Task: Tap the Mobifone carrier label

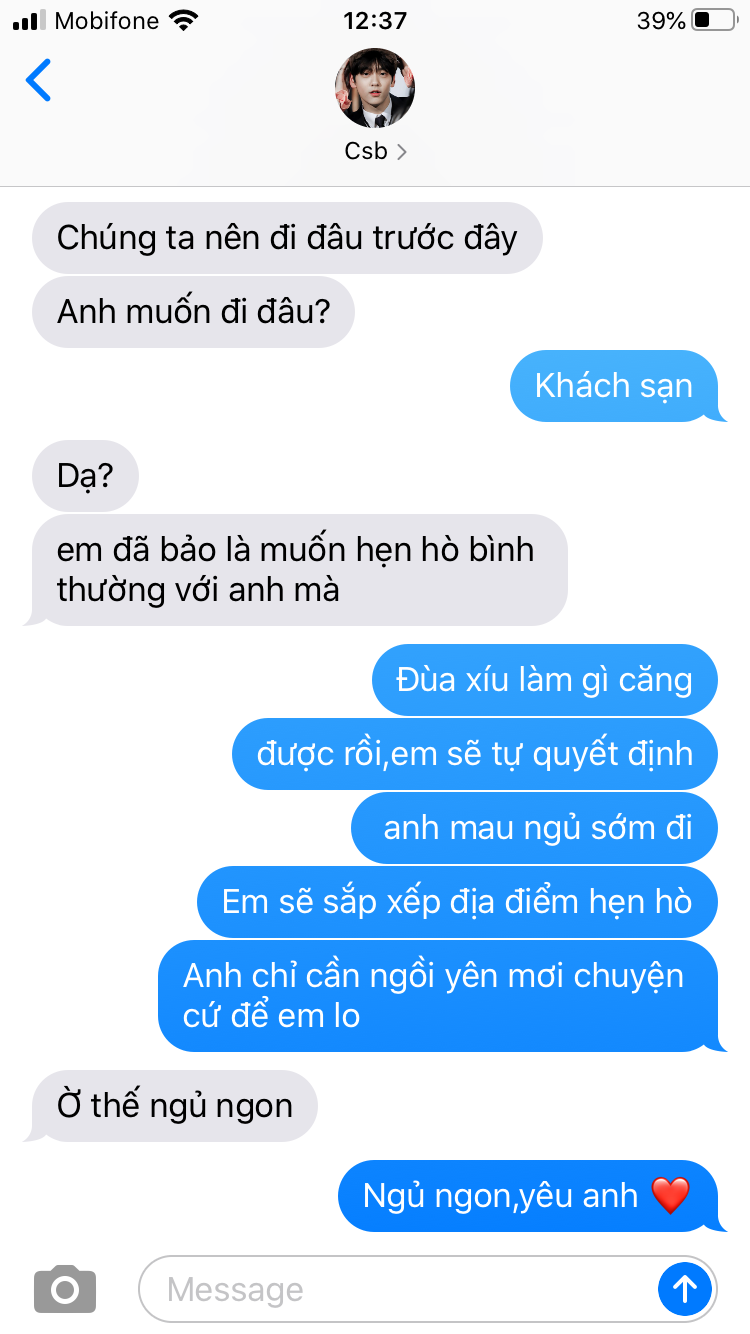Action: [x=107, y=20]
